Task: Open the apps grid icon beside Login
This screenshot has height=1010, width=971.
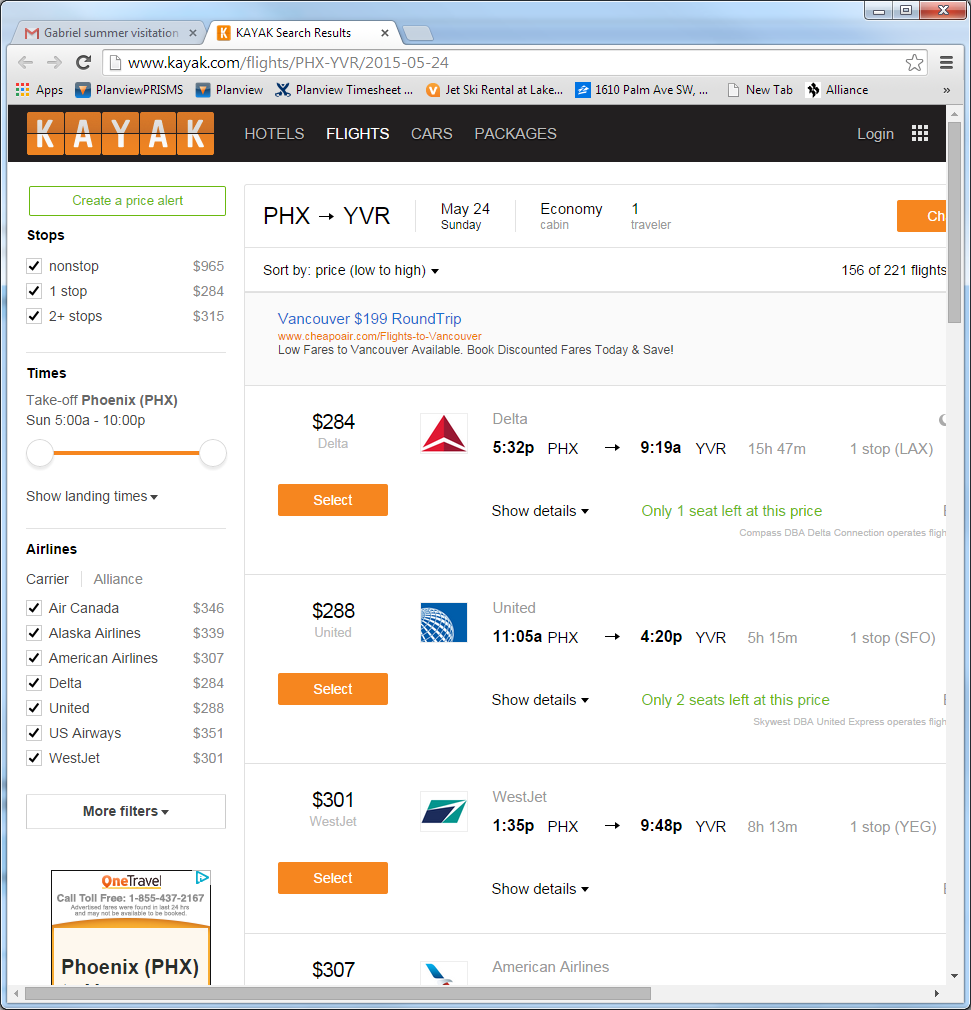Action: pos(920,133)
